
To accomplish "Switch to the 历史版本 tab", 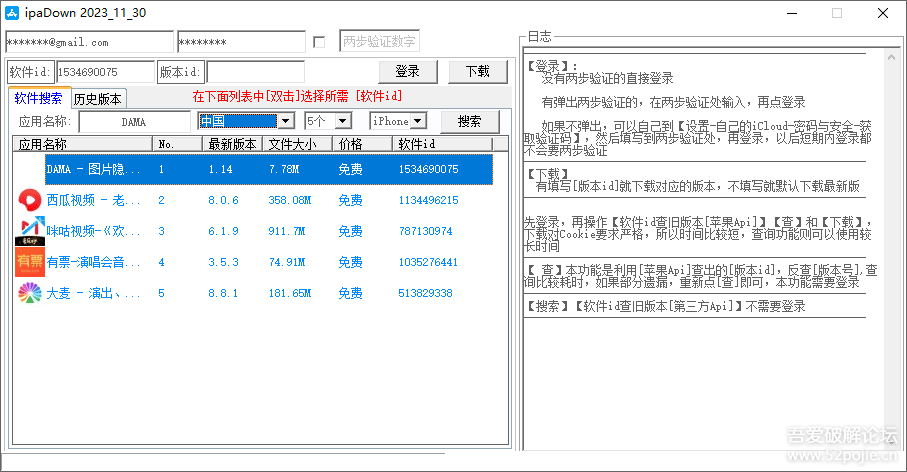I will tap(98, 99).
